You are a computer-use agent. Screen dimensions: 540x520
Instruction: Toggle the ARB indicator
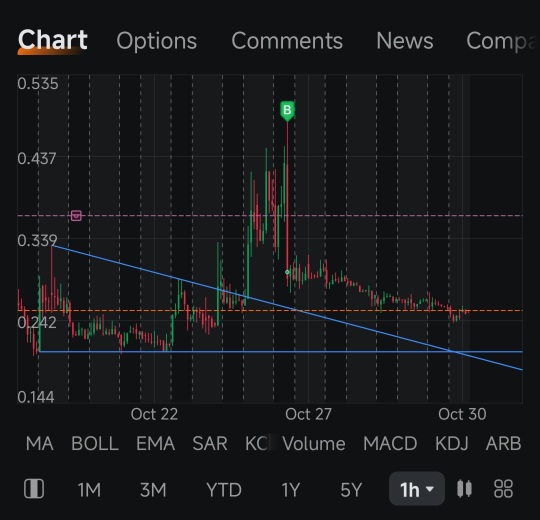coord(503,443)
